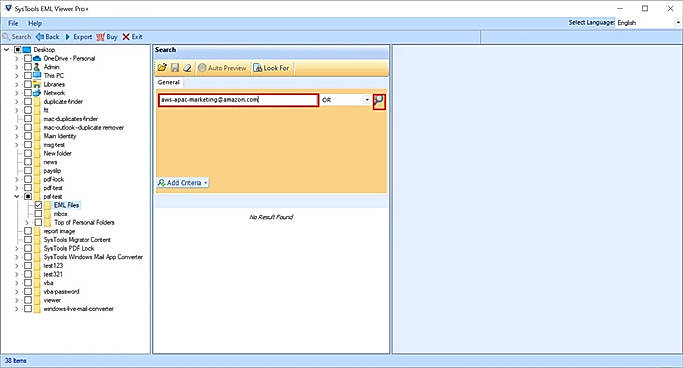Check the New folder checkbox

point(28,153)
